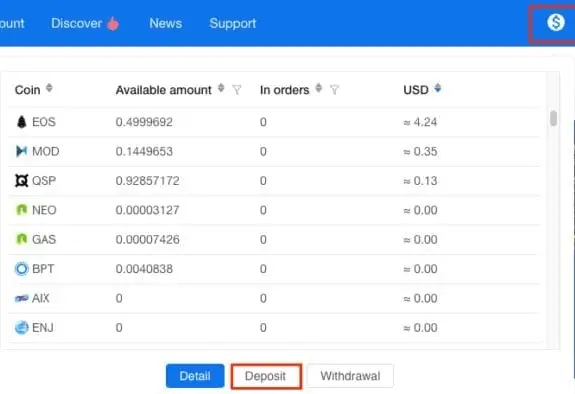This screenshot has height=394, width=575.
Task: Select the GAS amount 0.00007426
Action: coord(147,239)
